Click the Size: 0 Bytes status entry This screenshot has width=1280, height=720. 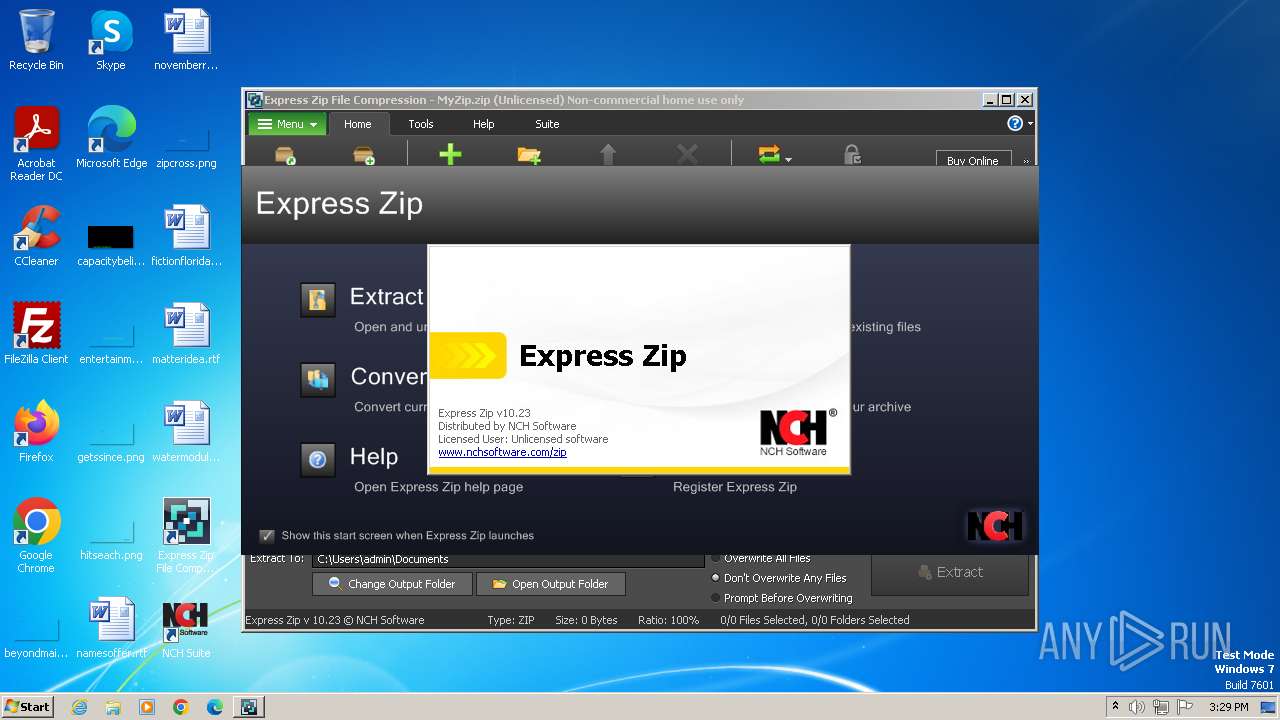[586, 620]
